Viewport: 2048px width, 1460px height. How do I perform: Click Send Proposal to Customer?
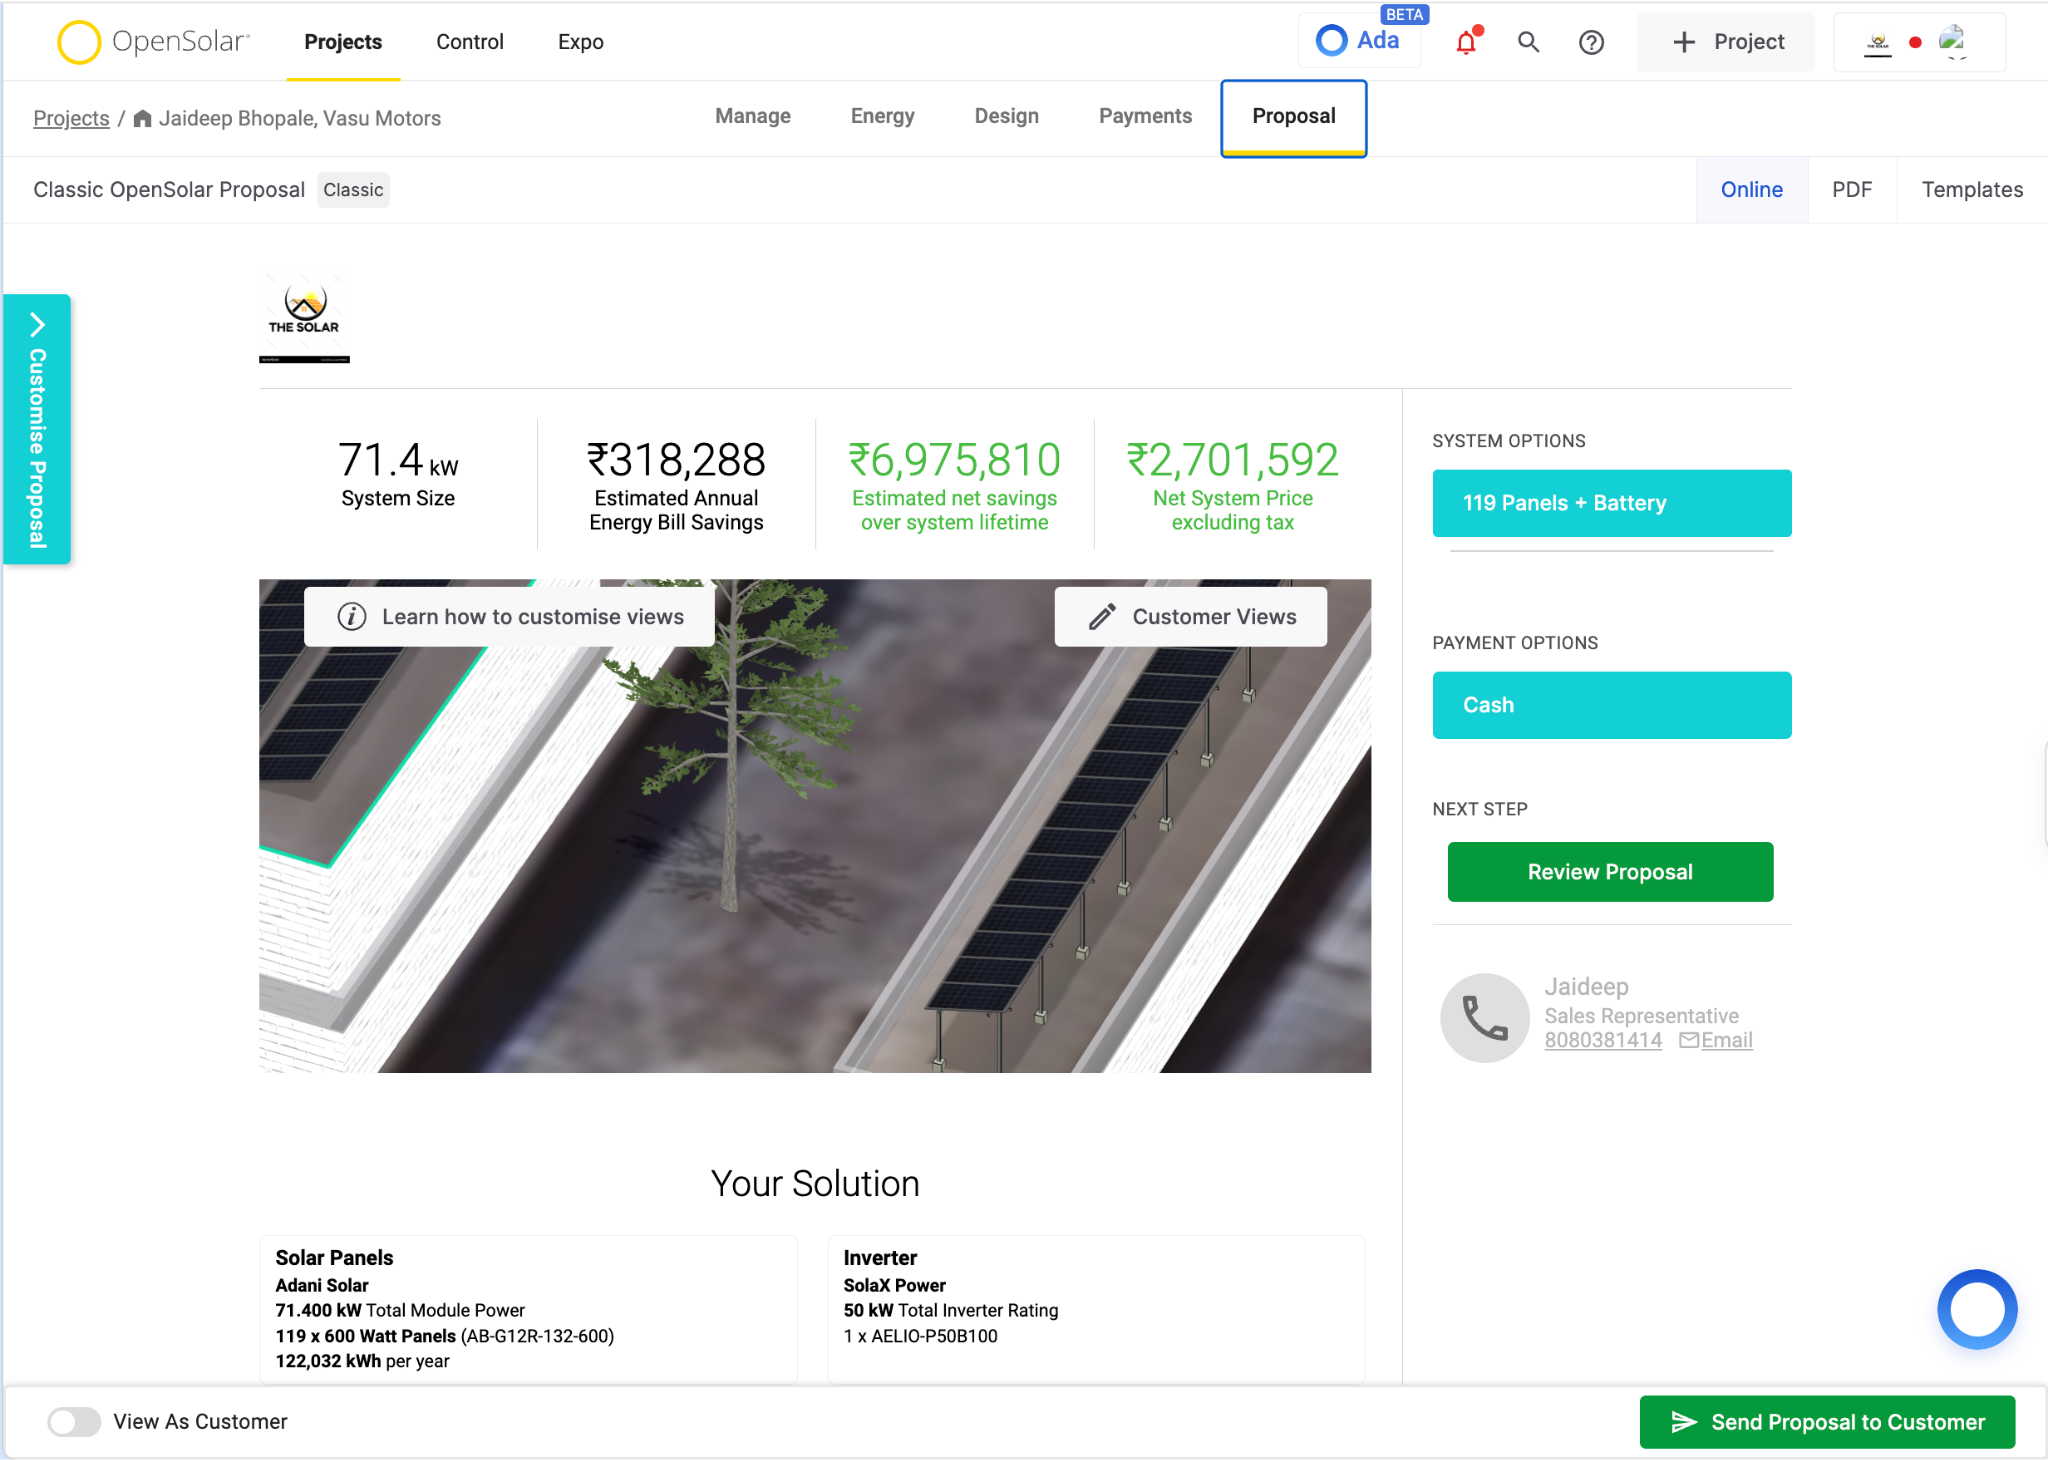click(x=1828, y=1422)
